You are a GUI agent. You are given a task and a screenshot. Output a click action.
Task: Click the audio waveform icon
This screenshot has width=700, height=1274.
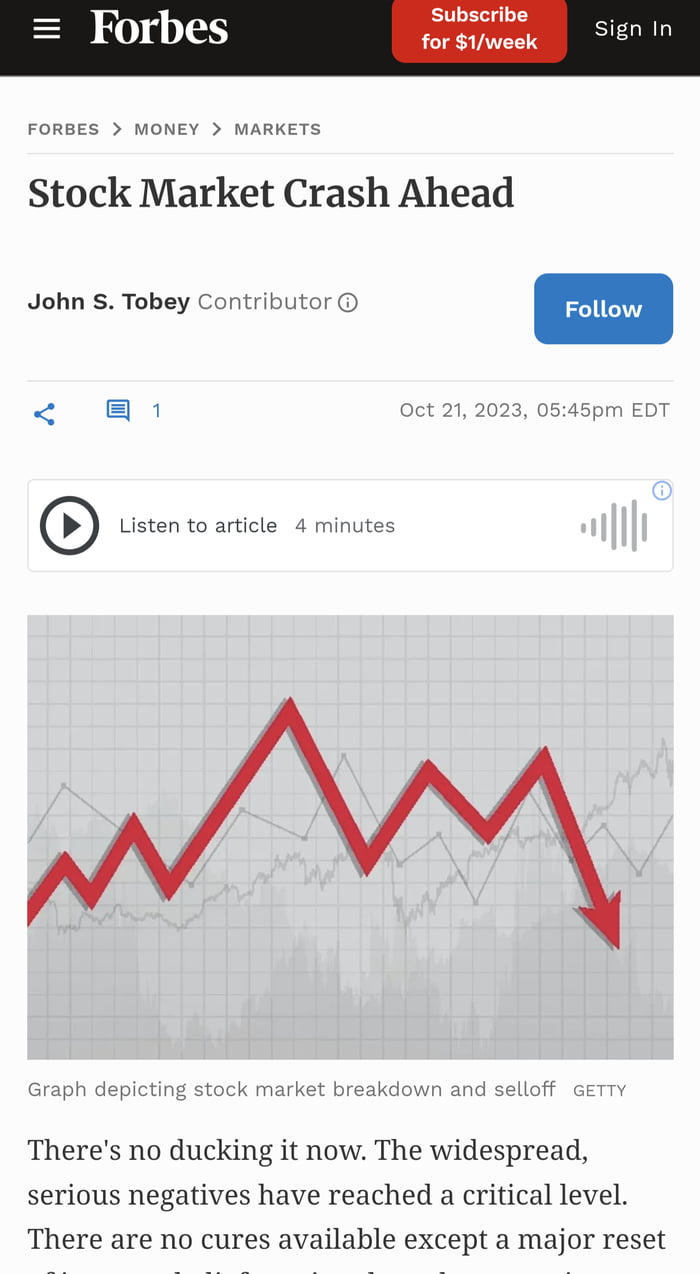pyautogui.click(x=614, y=525)
